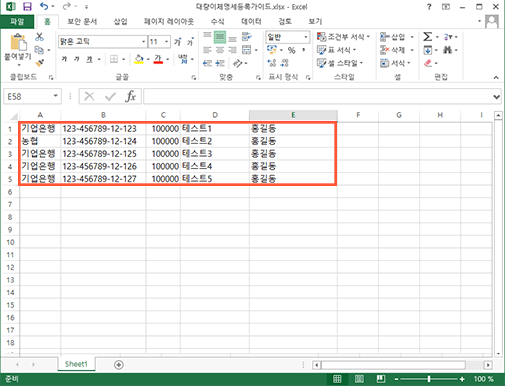This screenshot has height=386, width=505.
Task: Open the 데이터 ribbon tab
Action: [251, 21]
